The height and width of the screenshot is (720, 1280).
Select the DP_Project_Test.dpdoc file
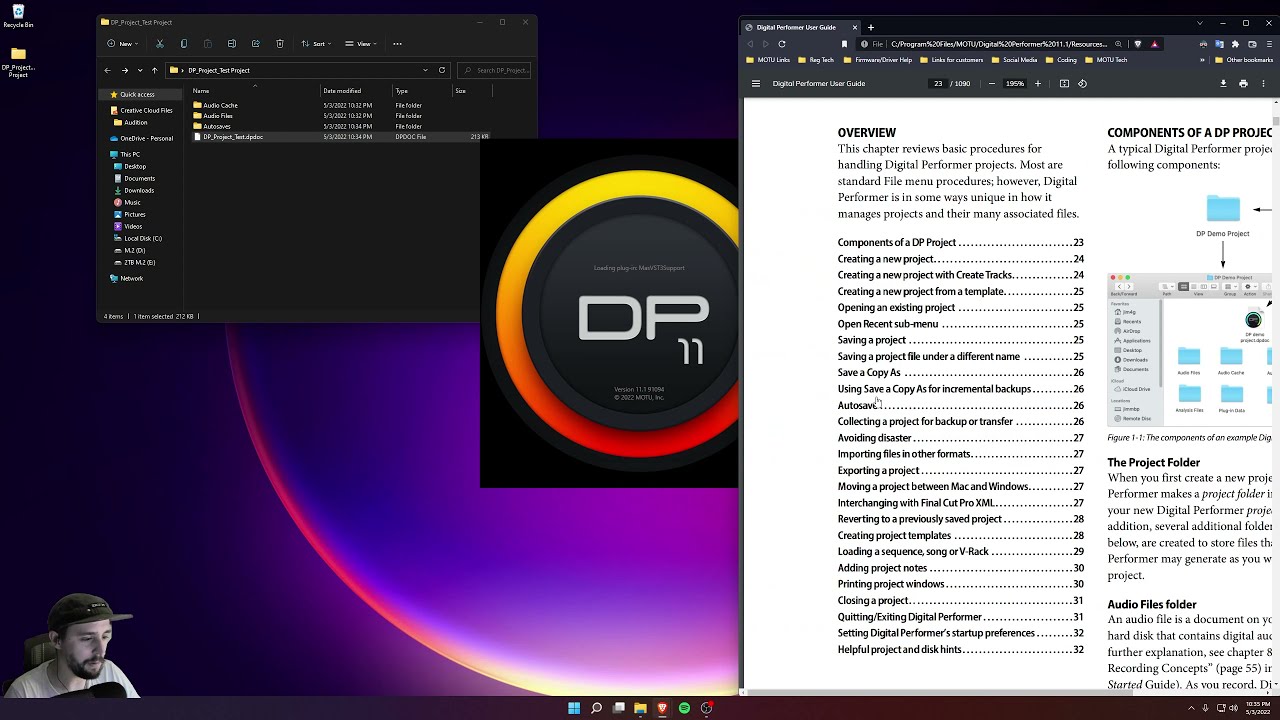232,136
